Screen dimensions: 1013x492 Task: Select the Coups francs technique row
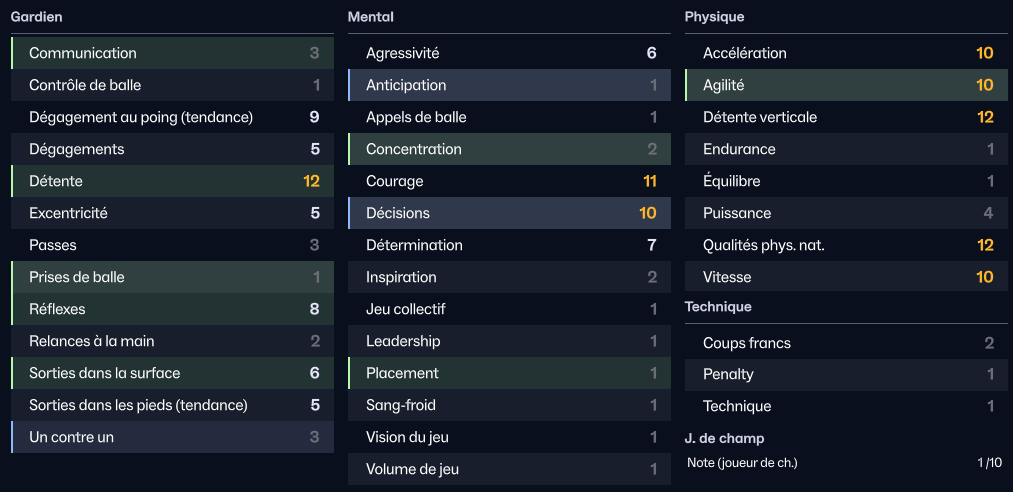pos(846,343)
